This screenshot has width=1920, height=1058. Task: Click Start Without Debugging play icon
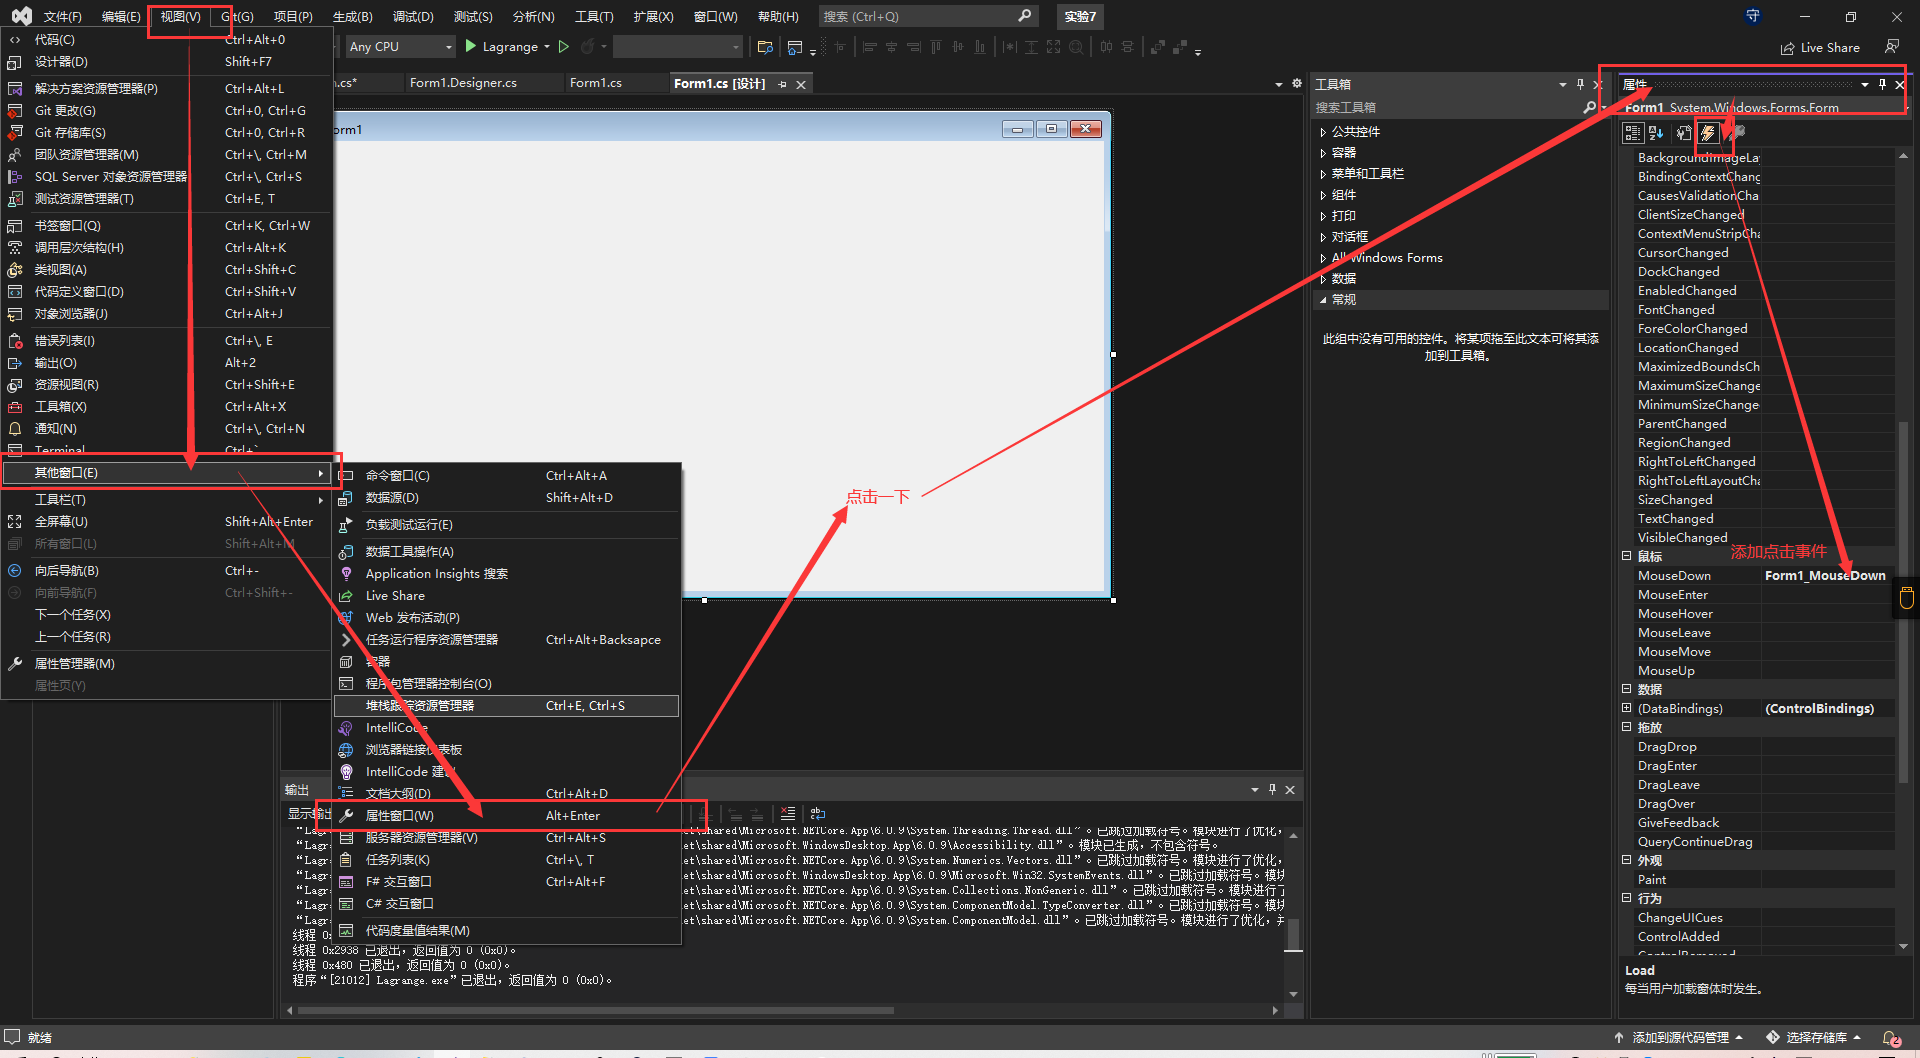564,47
